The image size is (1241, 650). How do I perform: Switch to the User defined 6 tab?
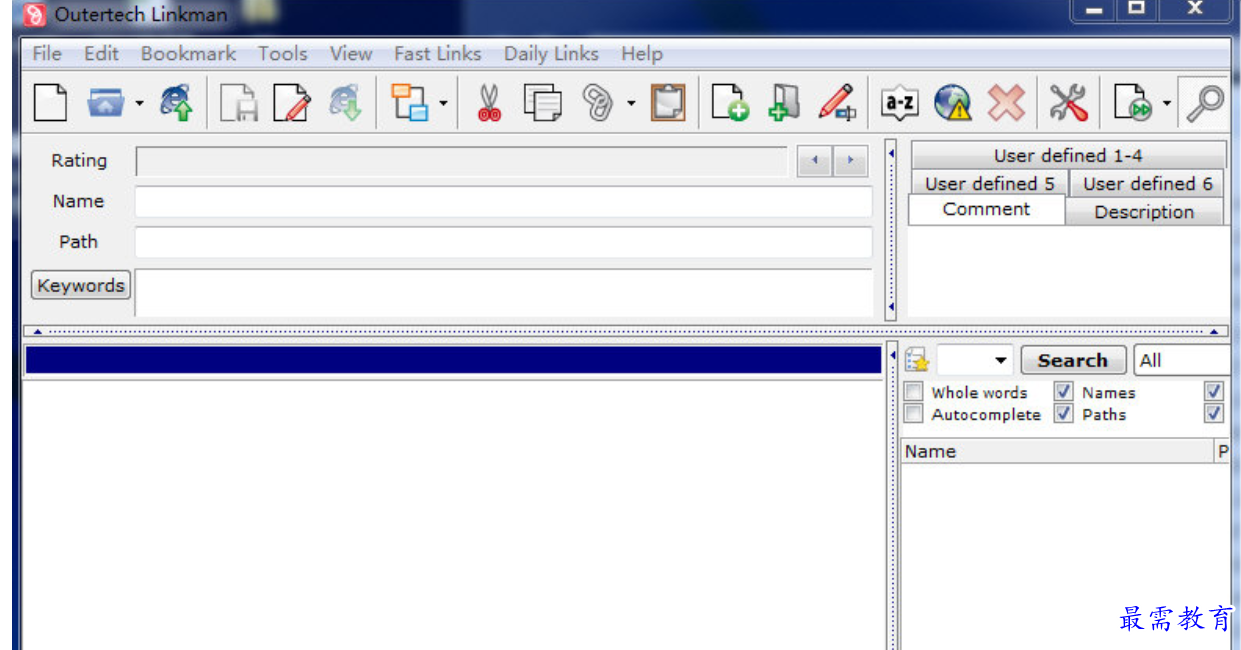pyautogui.click(x=1147, y=184)
